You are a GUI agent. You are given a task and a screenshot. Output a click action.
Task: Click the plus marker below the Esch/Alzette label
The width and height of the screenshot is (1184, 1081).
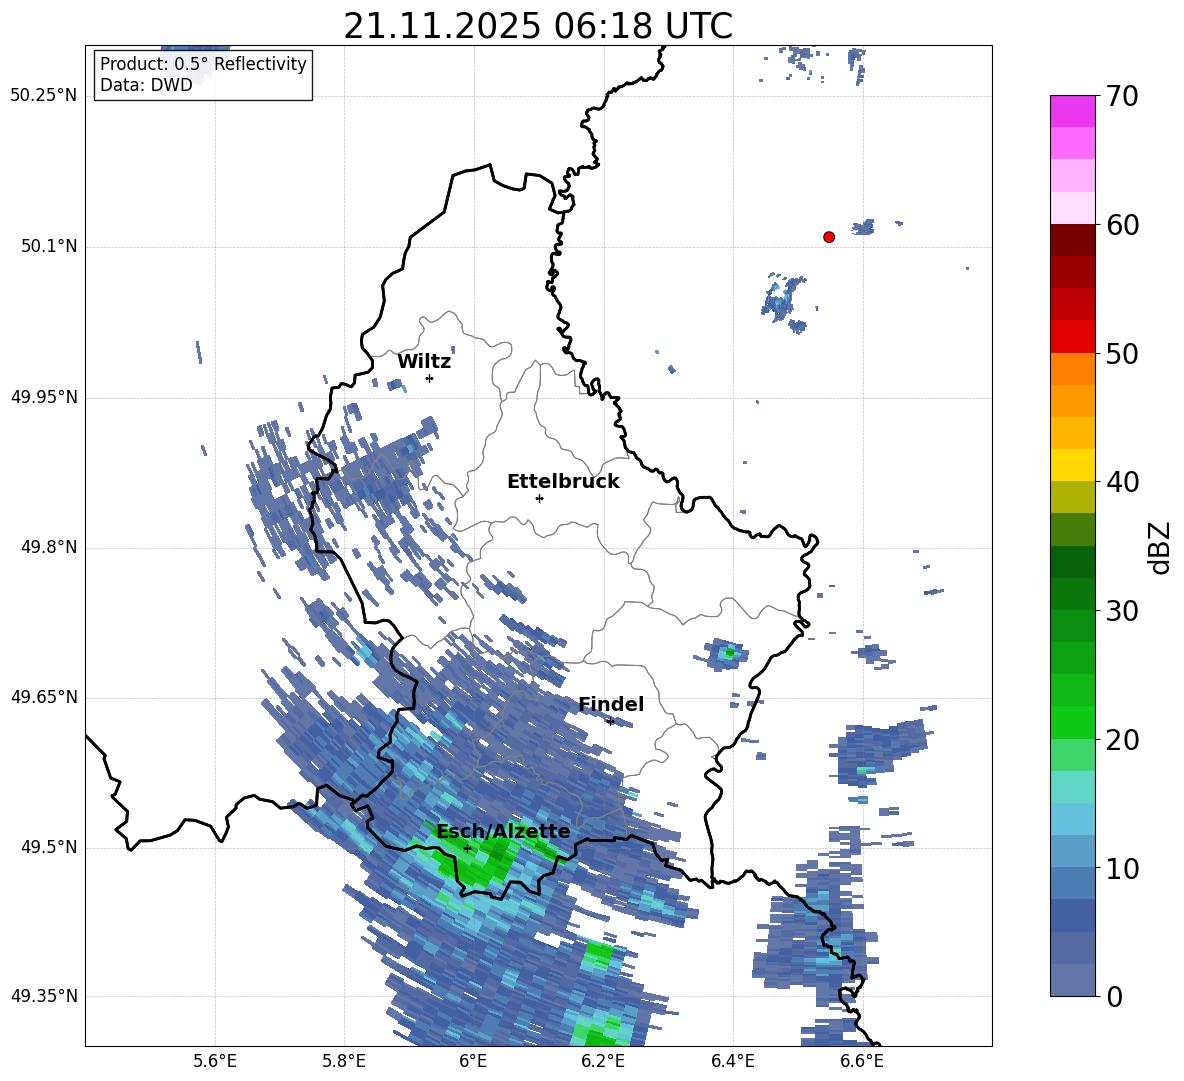point(467,848)
